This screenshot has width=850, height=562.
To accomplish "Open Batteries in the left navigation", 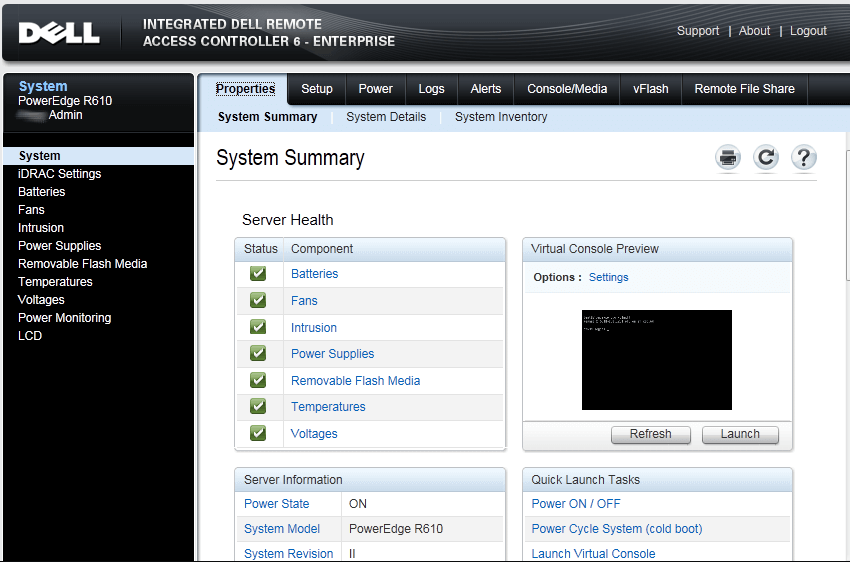I will coord(41,192).
